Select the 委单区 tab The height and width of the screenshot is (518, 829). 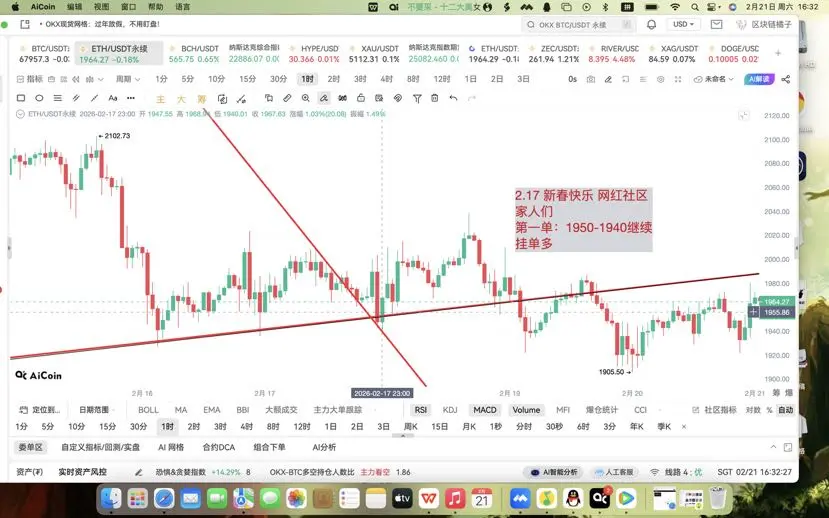point(31,447)
